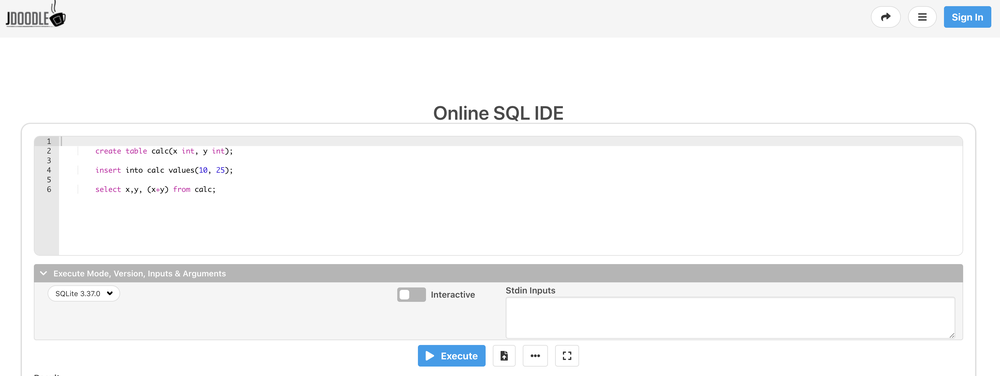The height and width of the screenshot is (376, 1000).
Task: Click the play triangle icon on Execute
Action: [430, 356]
